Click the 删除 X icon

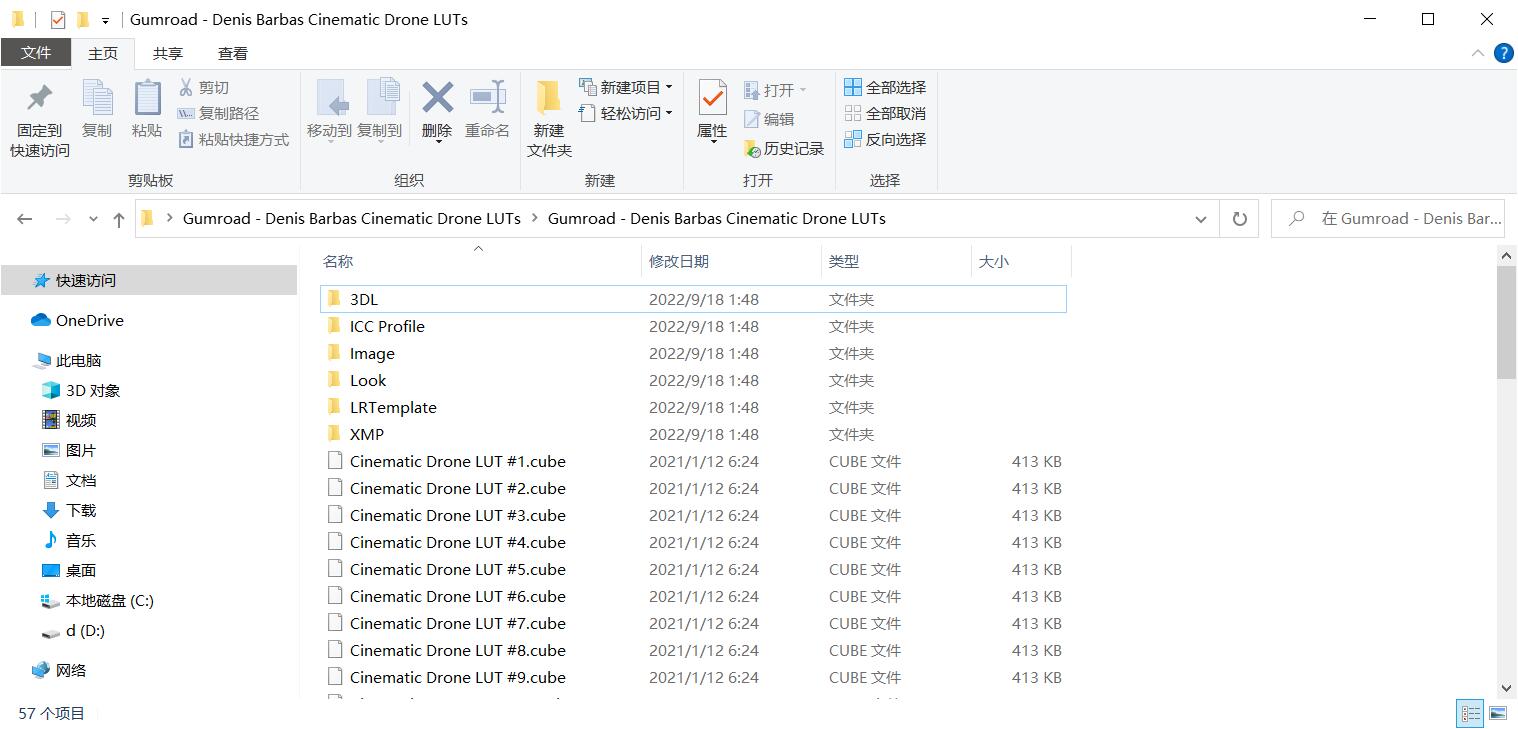click(437, 98)
